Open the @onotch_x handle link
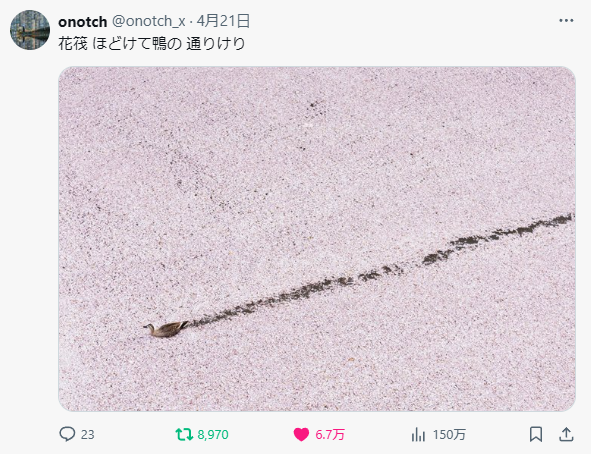Screen dimensions: 591x454 pos(149,21)
